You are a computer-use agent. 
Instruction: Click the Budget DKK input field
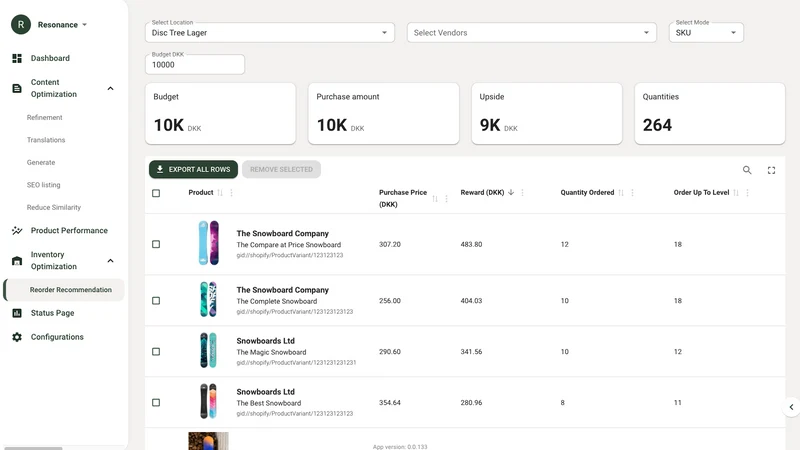point(195,65)
